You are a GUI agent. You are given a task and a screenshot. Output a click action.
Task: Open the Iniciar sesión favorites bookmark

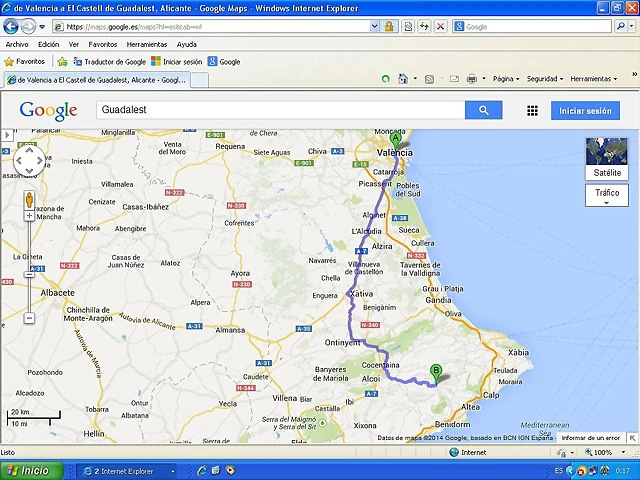click(x=176, y=62)
